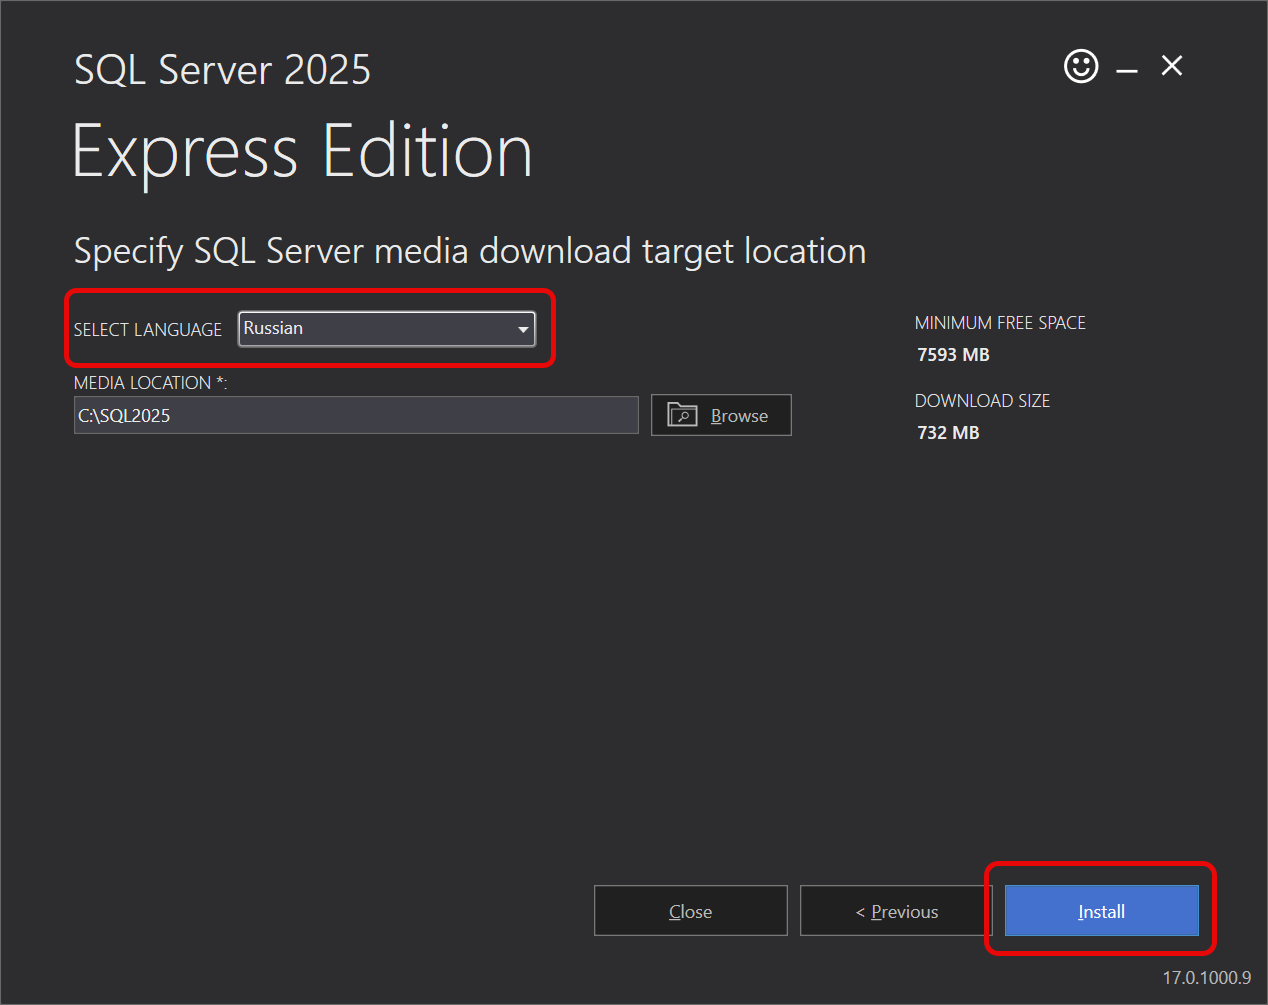
Task: Click the Close button
Action: tap(690, 911)
